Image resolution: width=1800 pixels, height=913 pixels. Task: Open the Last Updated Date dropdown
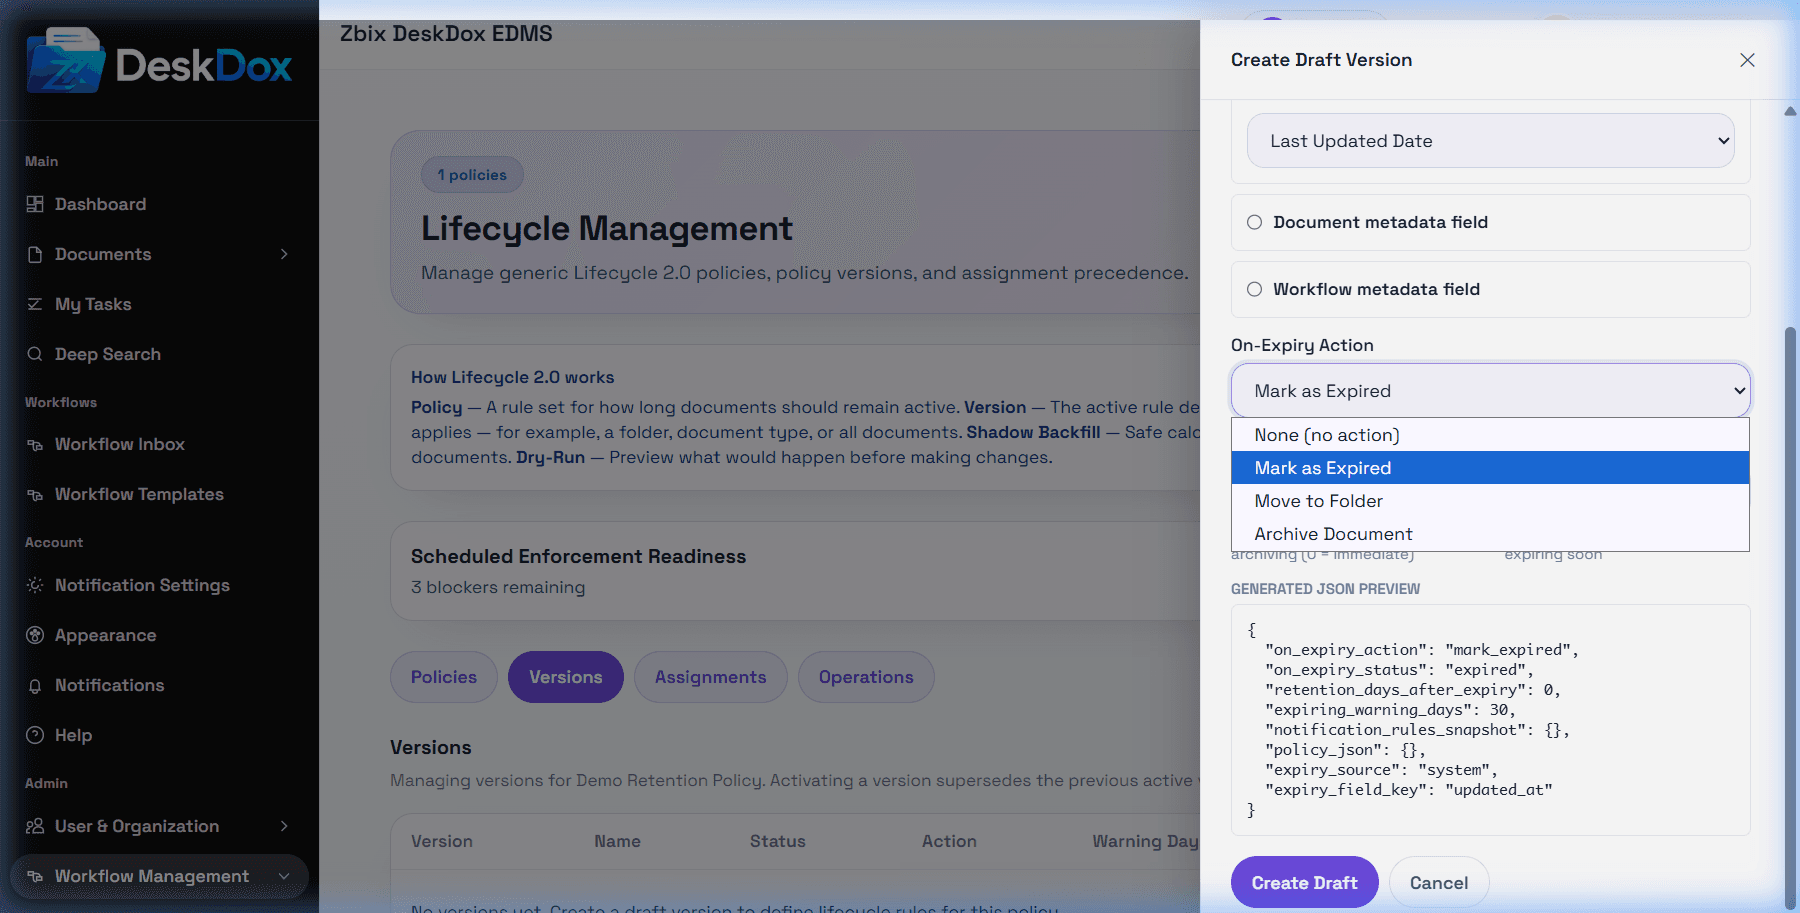pos(1490,141)
